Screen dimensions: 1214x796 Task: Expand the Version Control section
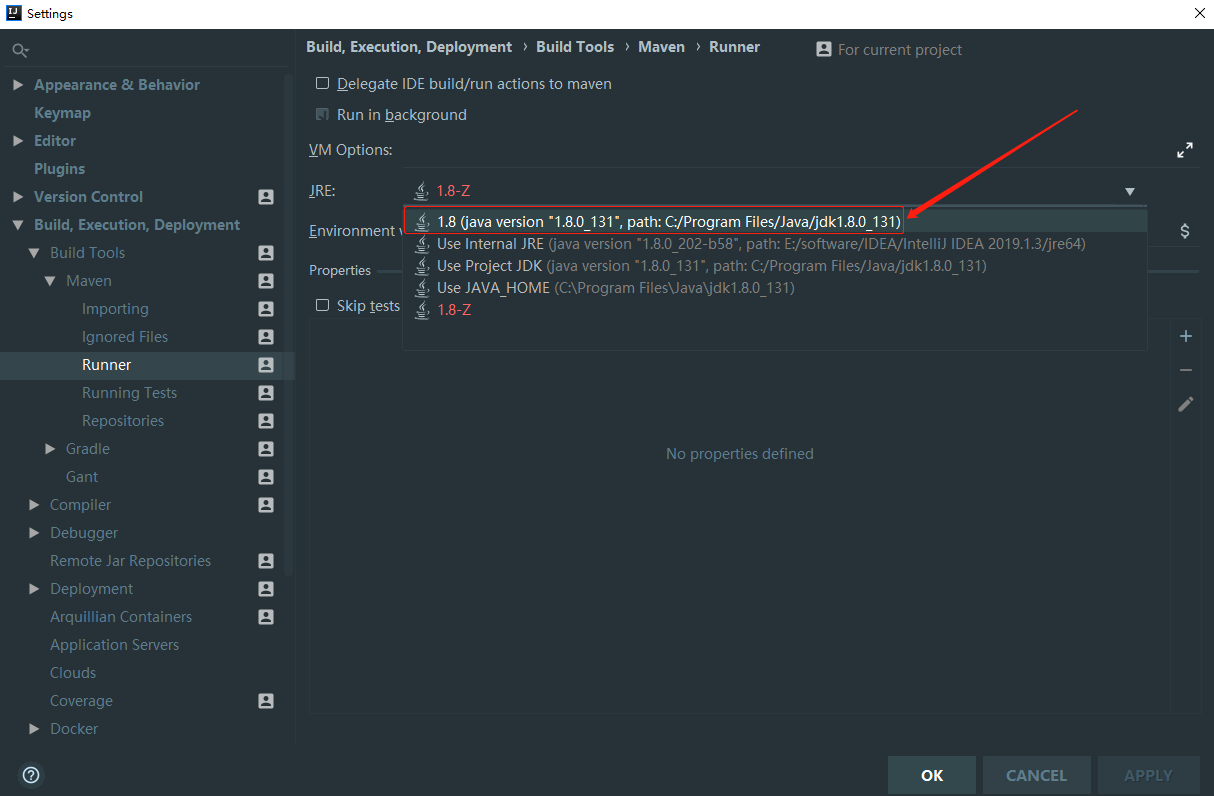pyautogui.click(x=18, y=197)
